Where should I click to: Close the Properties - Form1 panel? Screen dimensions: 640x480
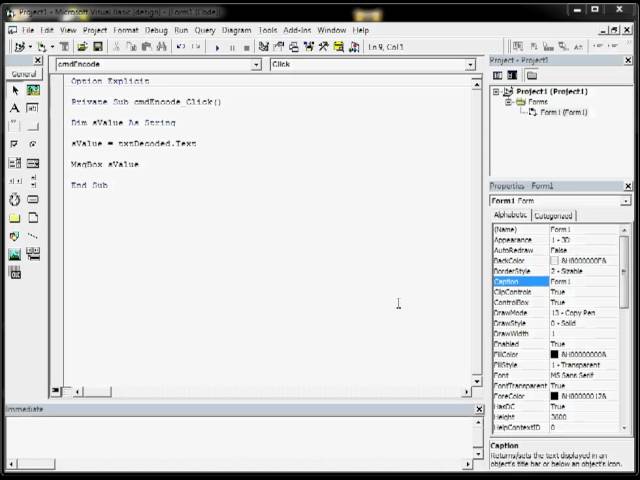(628, 186)
